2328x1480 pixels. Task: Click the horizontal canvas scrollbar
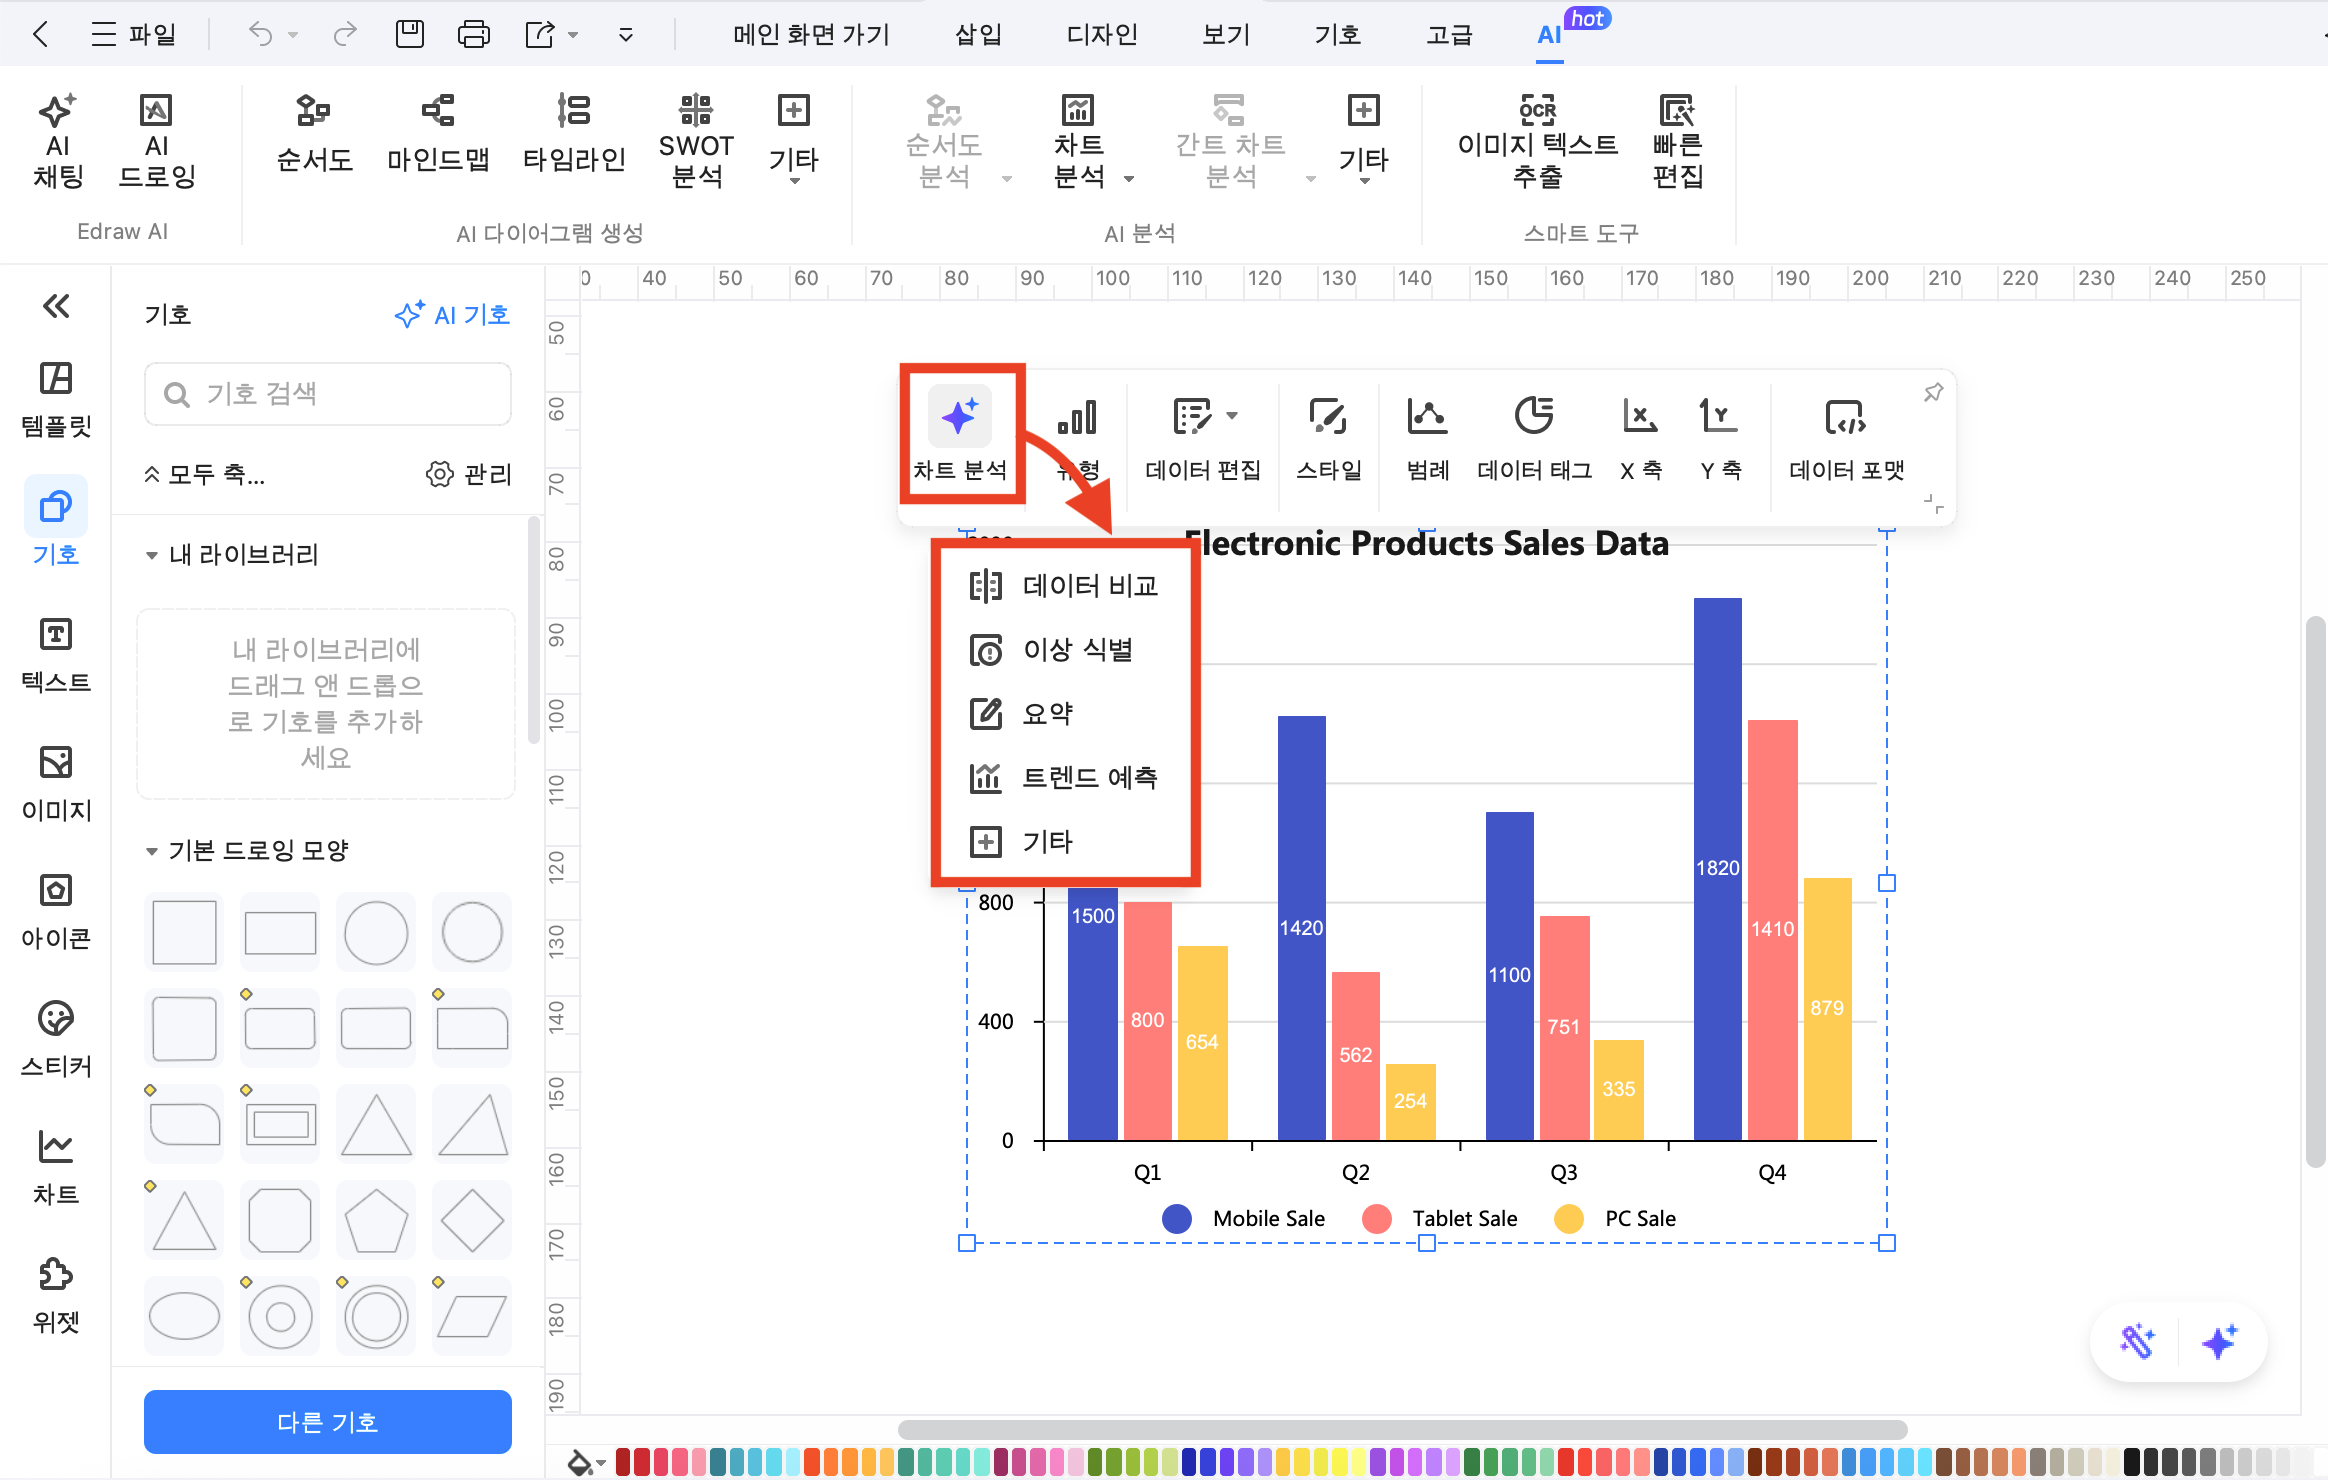point(1402,1430)
